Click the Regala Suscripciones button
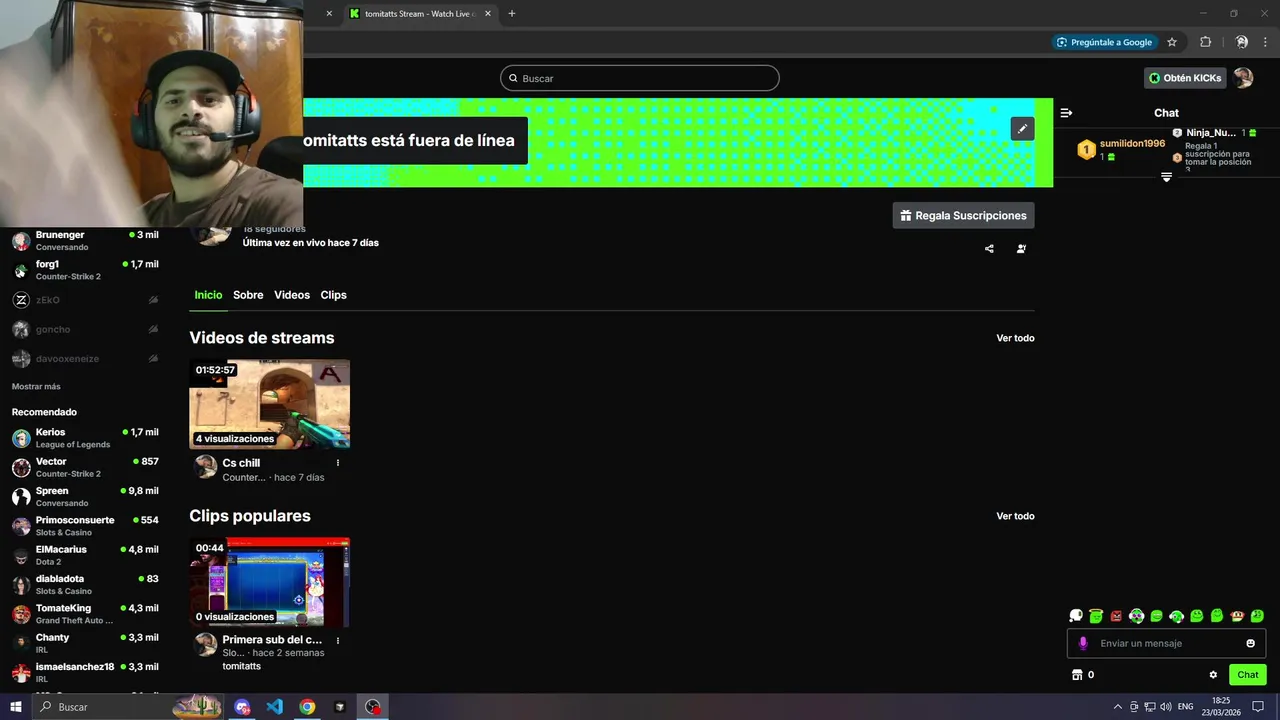Image resolution: width=1280 pixels, height=720 pixels. point(963,215)
